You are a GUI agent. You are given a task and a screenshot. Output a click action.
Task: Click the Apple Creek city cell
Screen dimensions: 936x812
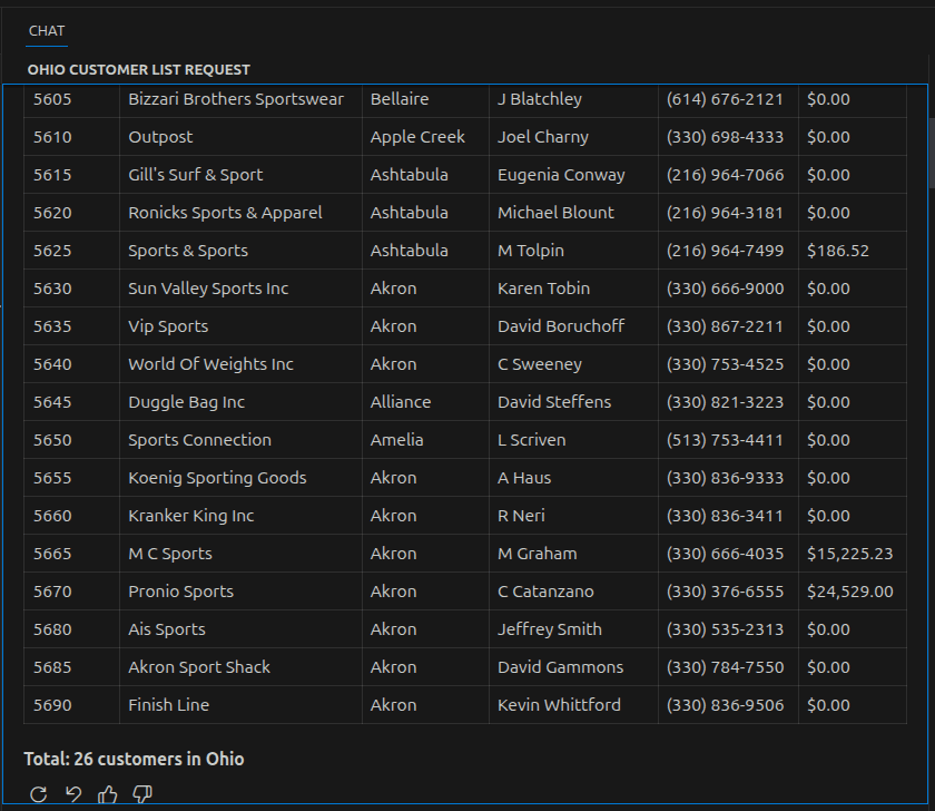pos(417,137)
